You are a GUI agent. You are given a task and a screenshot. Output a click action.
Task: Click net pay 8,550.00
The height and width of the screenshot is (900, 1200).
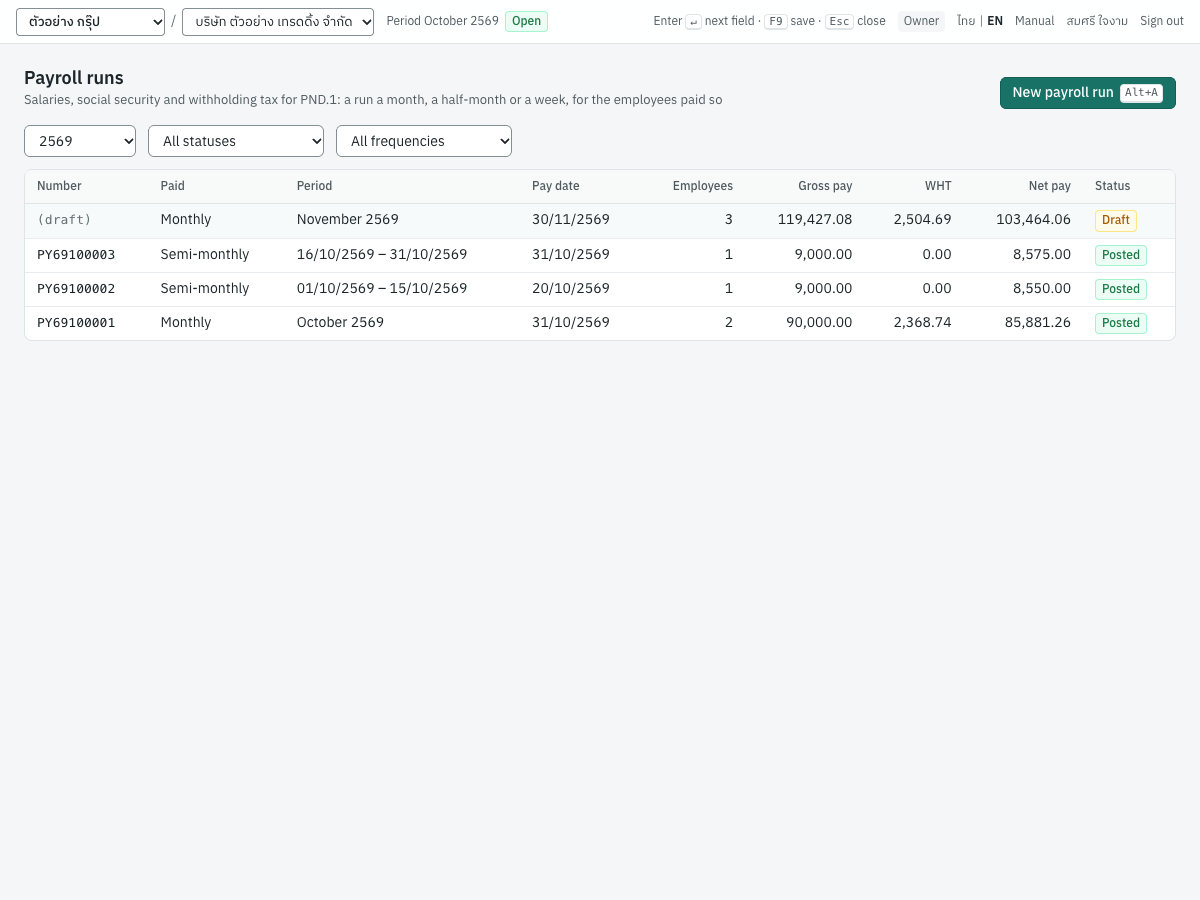click(1041, 289)
